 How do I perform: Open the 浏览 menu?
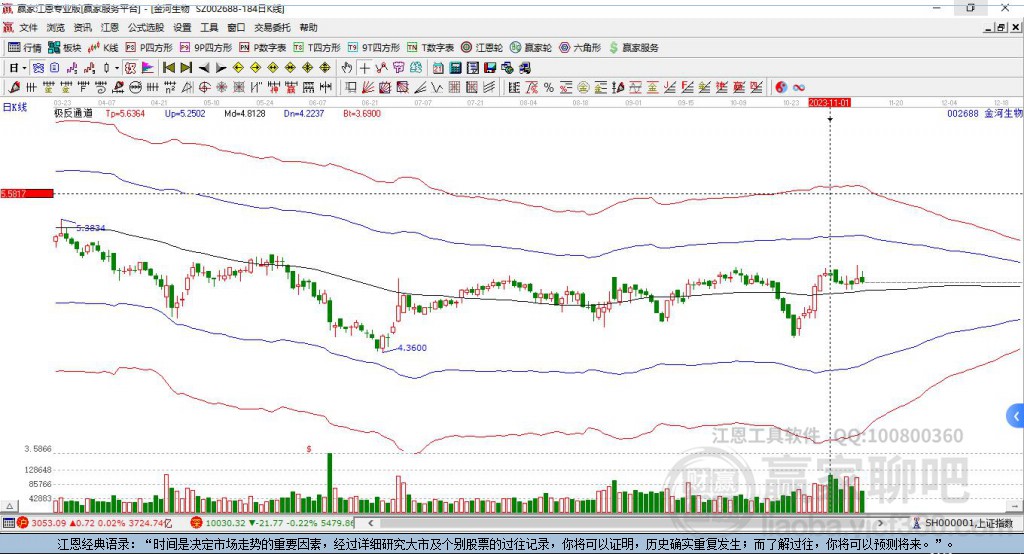[x=56, y=27]
